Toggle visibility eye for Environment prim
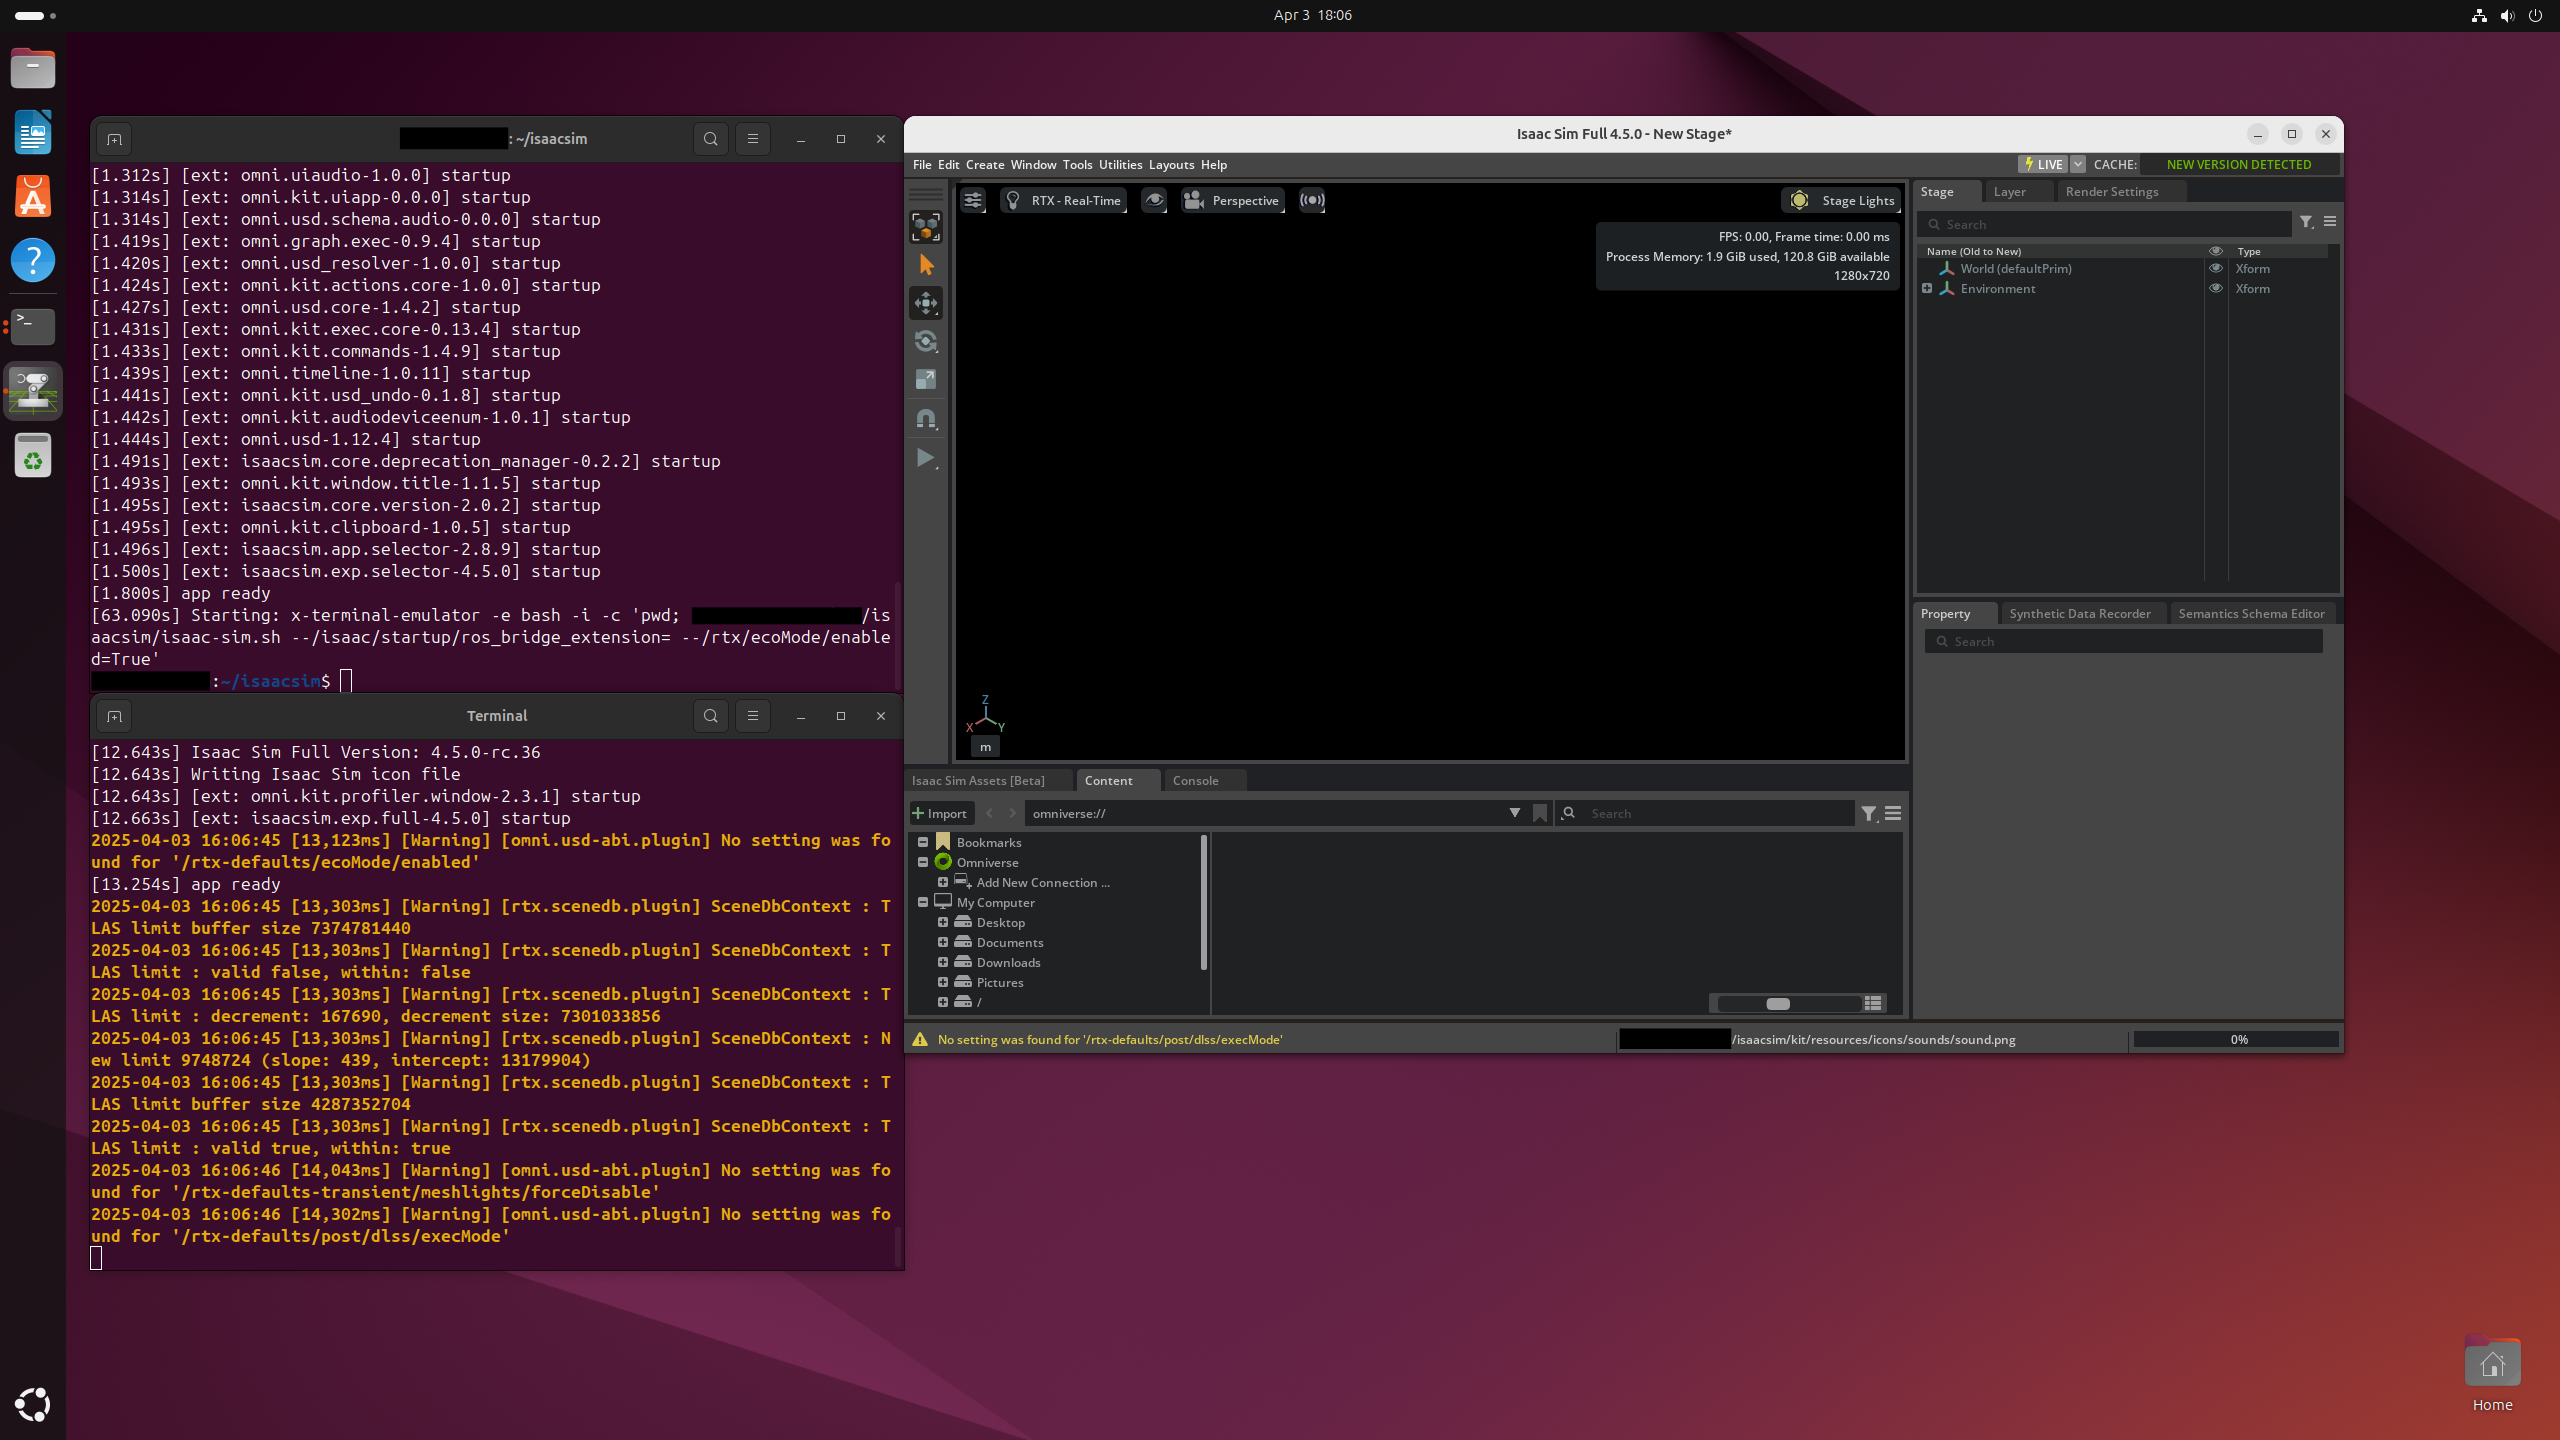The image size is (2560, 1440). (2215, 288)
